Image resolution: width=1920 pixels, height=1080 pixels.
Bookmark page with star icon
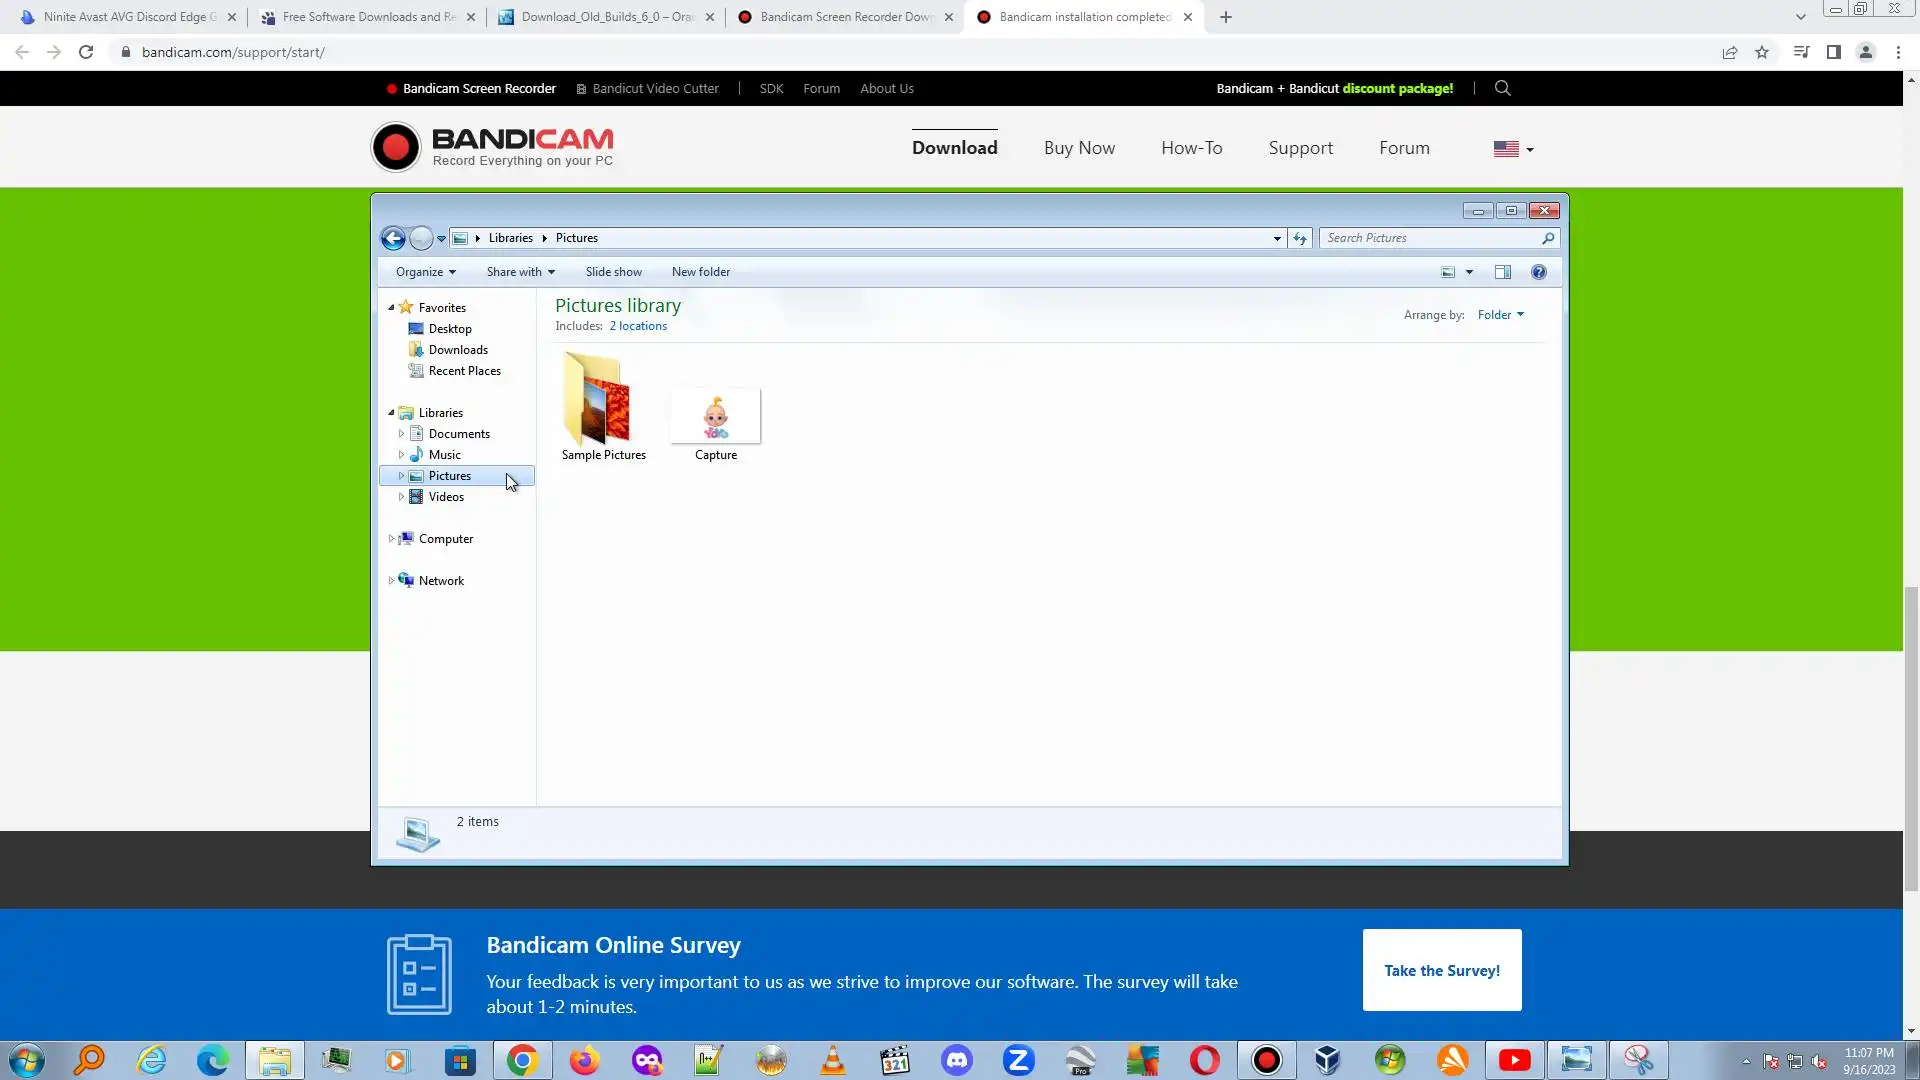click(1762, 52)
